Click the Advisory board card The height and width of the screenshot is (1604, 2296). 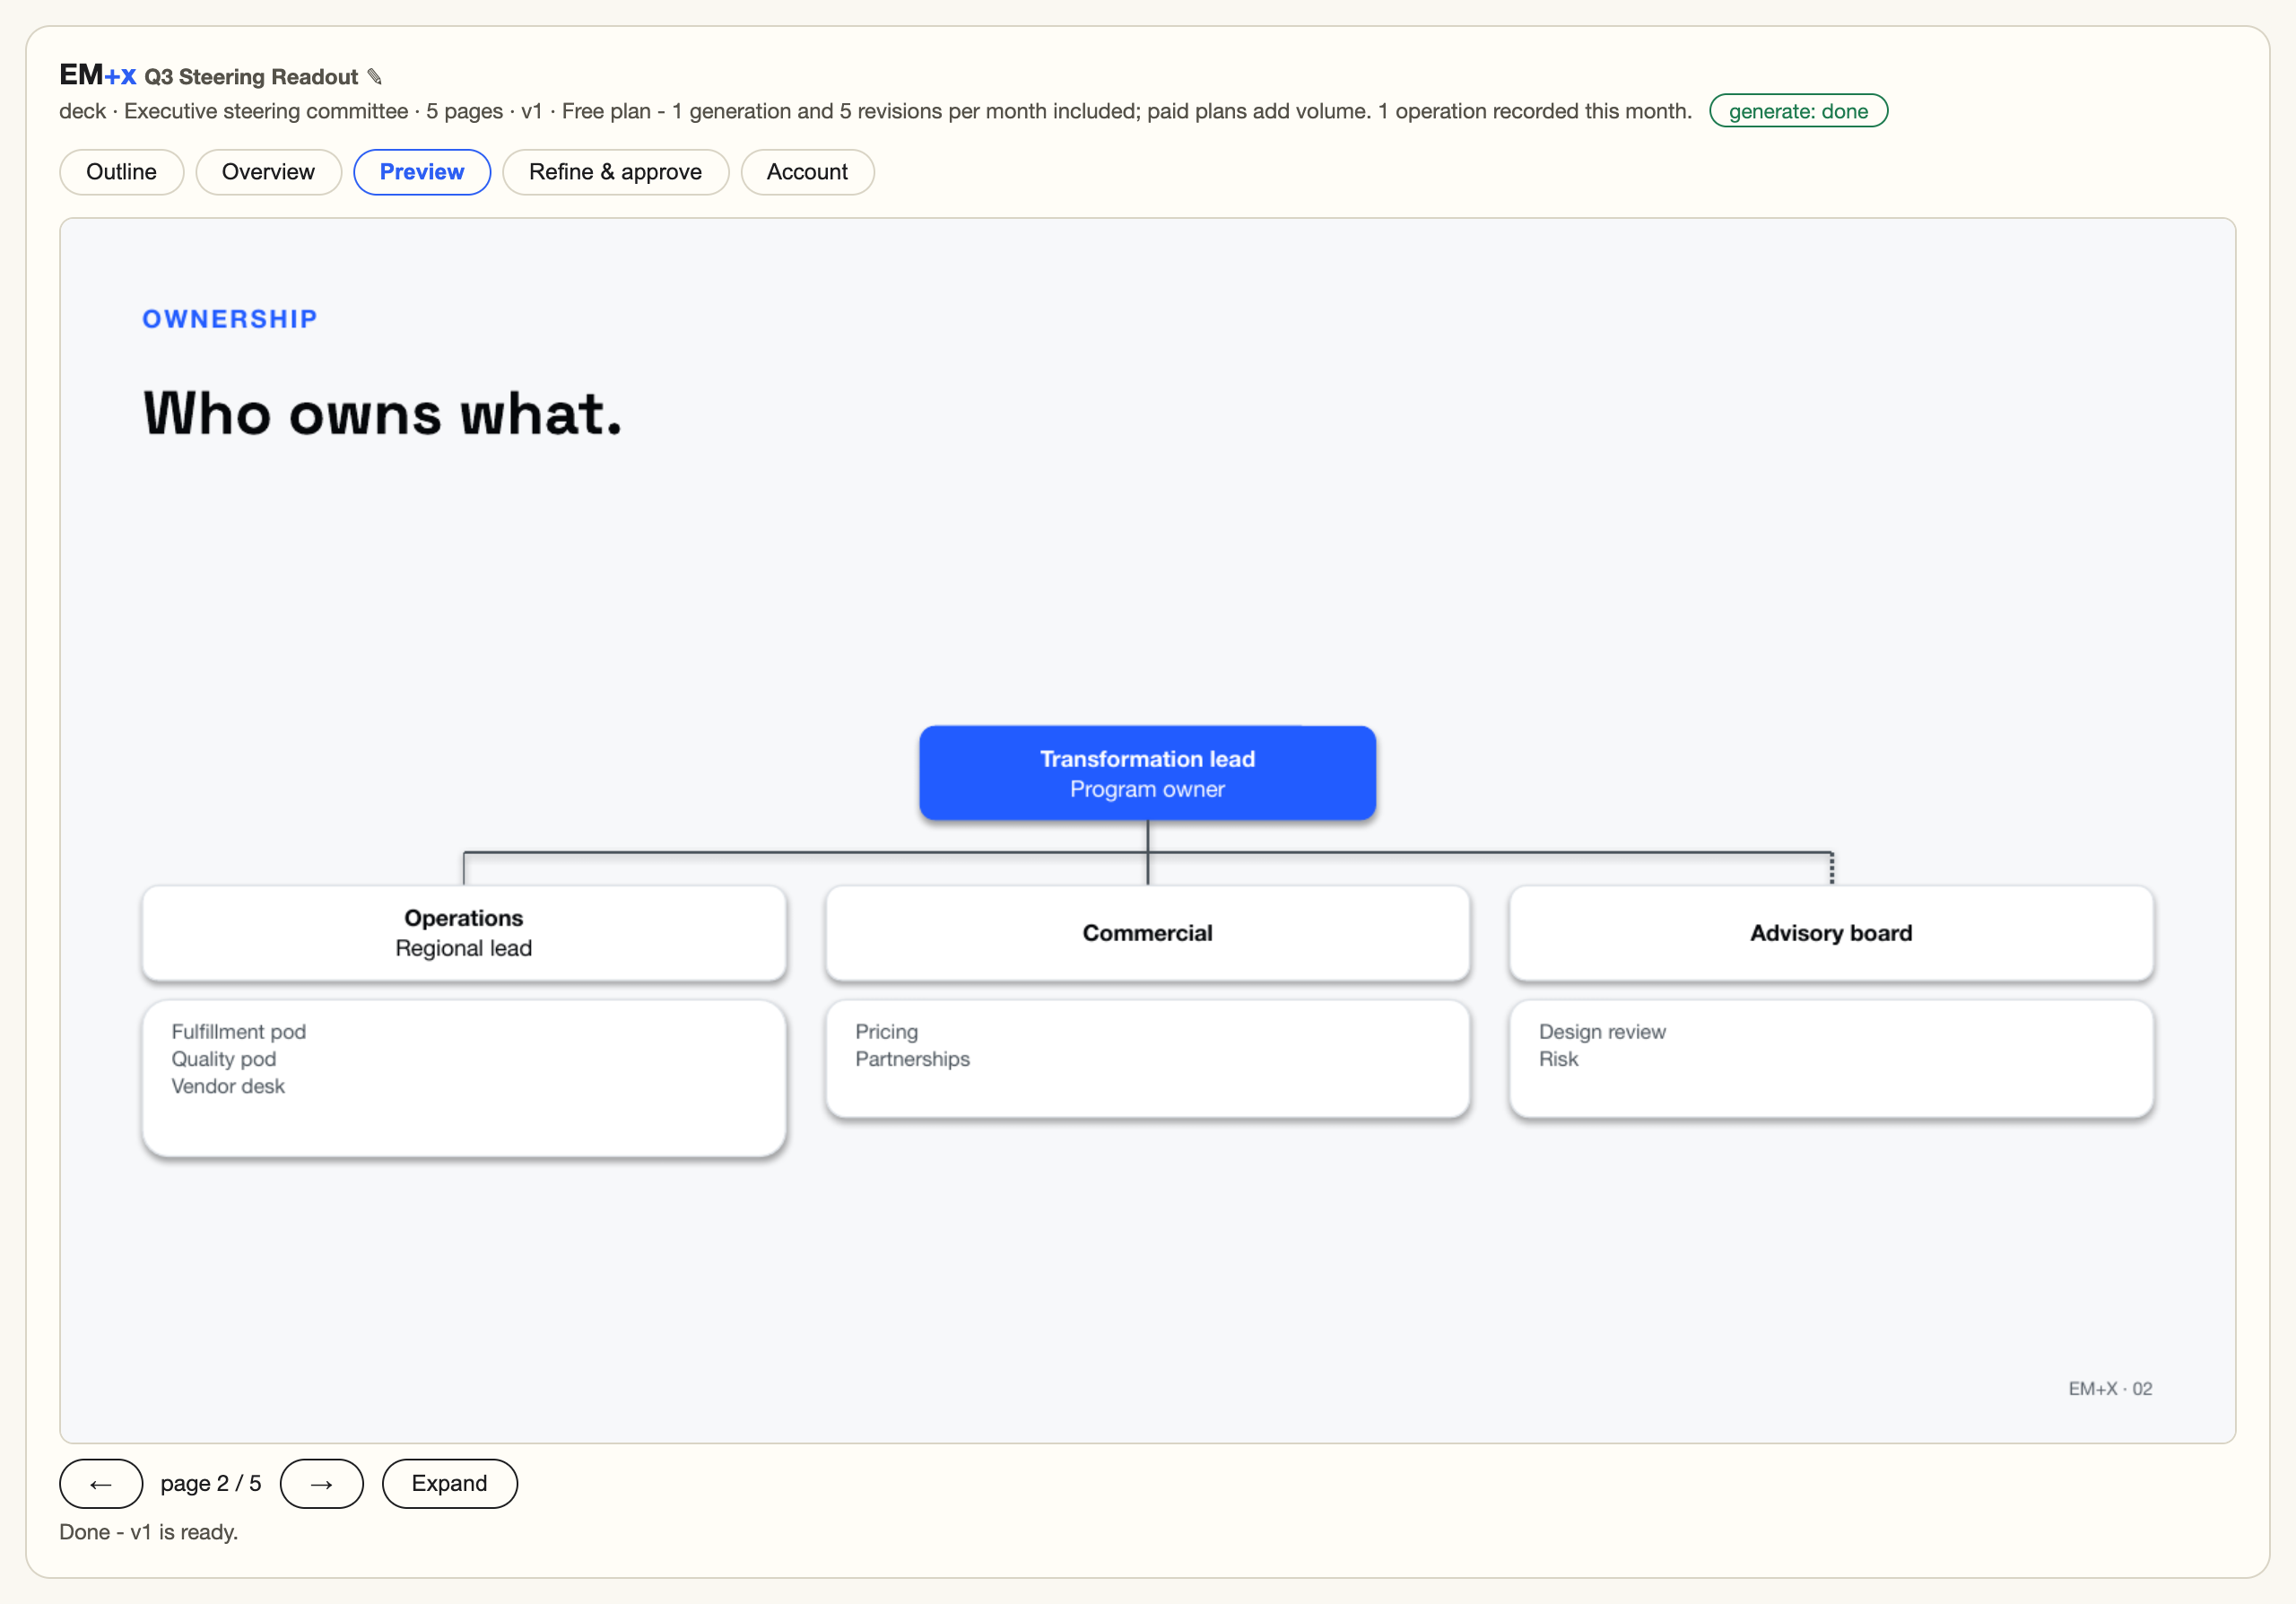tap(1831, 933)
